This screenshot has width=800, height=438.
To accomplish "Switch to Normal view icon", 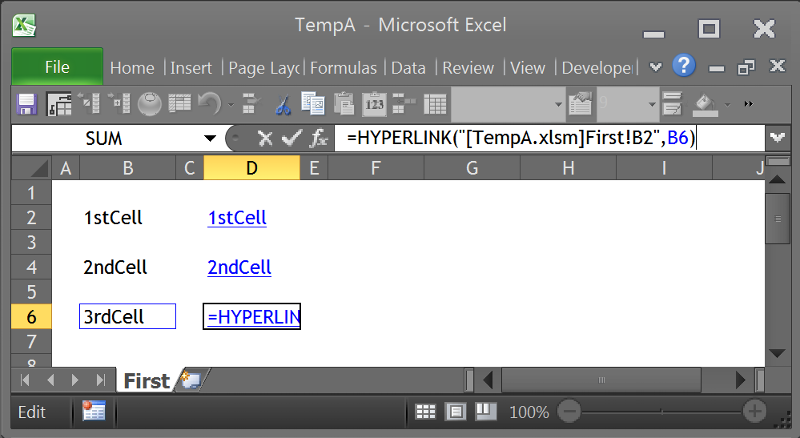I will coord(426,411).
